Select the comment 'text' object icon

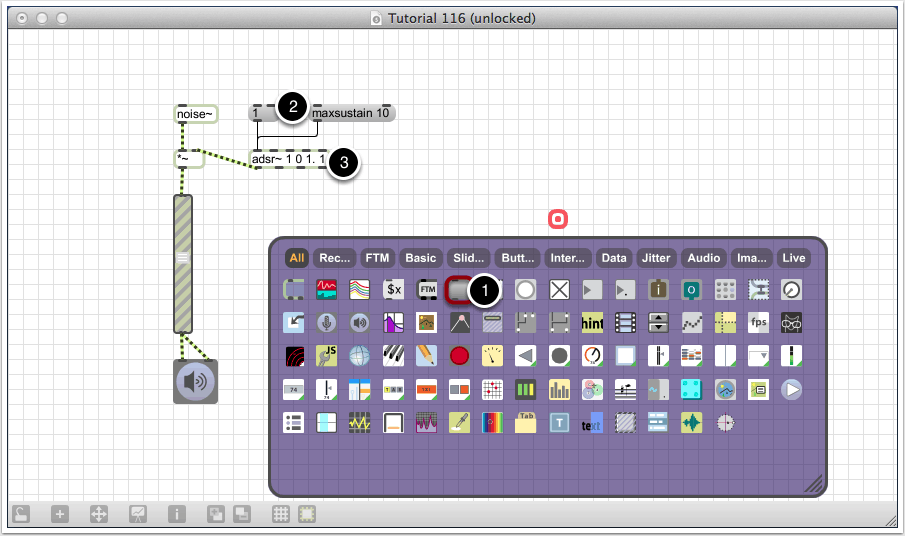point(592,423)
